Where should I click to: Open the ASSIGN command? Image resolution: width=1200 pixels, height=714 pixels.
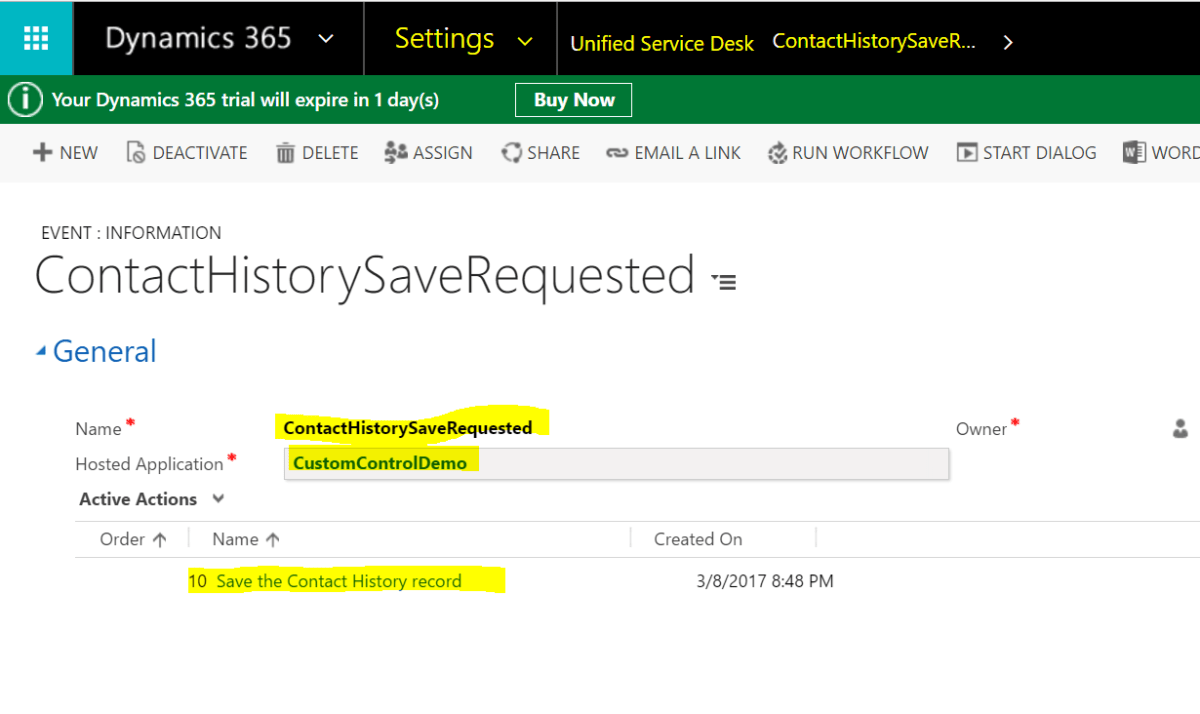tap(428, 152)
